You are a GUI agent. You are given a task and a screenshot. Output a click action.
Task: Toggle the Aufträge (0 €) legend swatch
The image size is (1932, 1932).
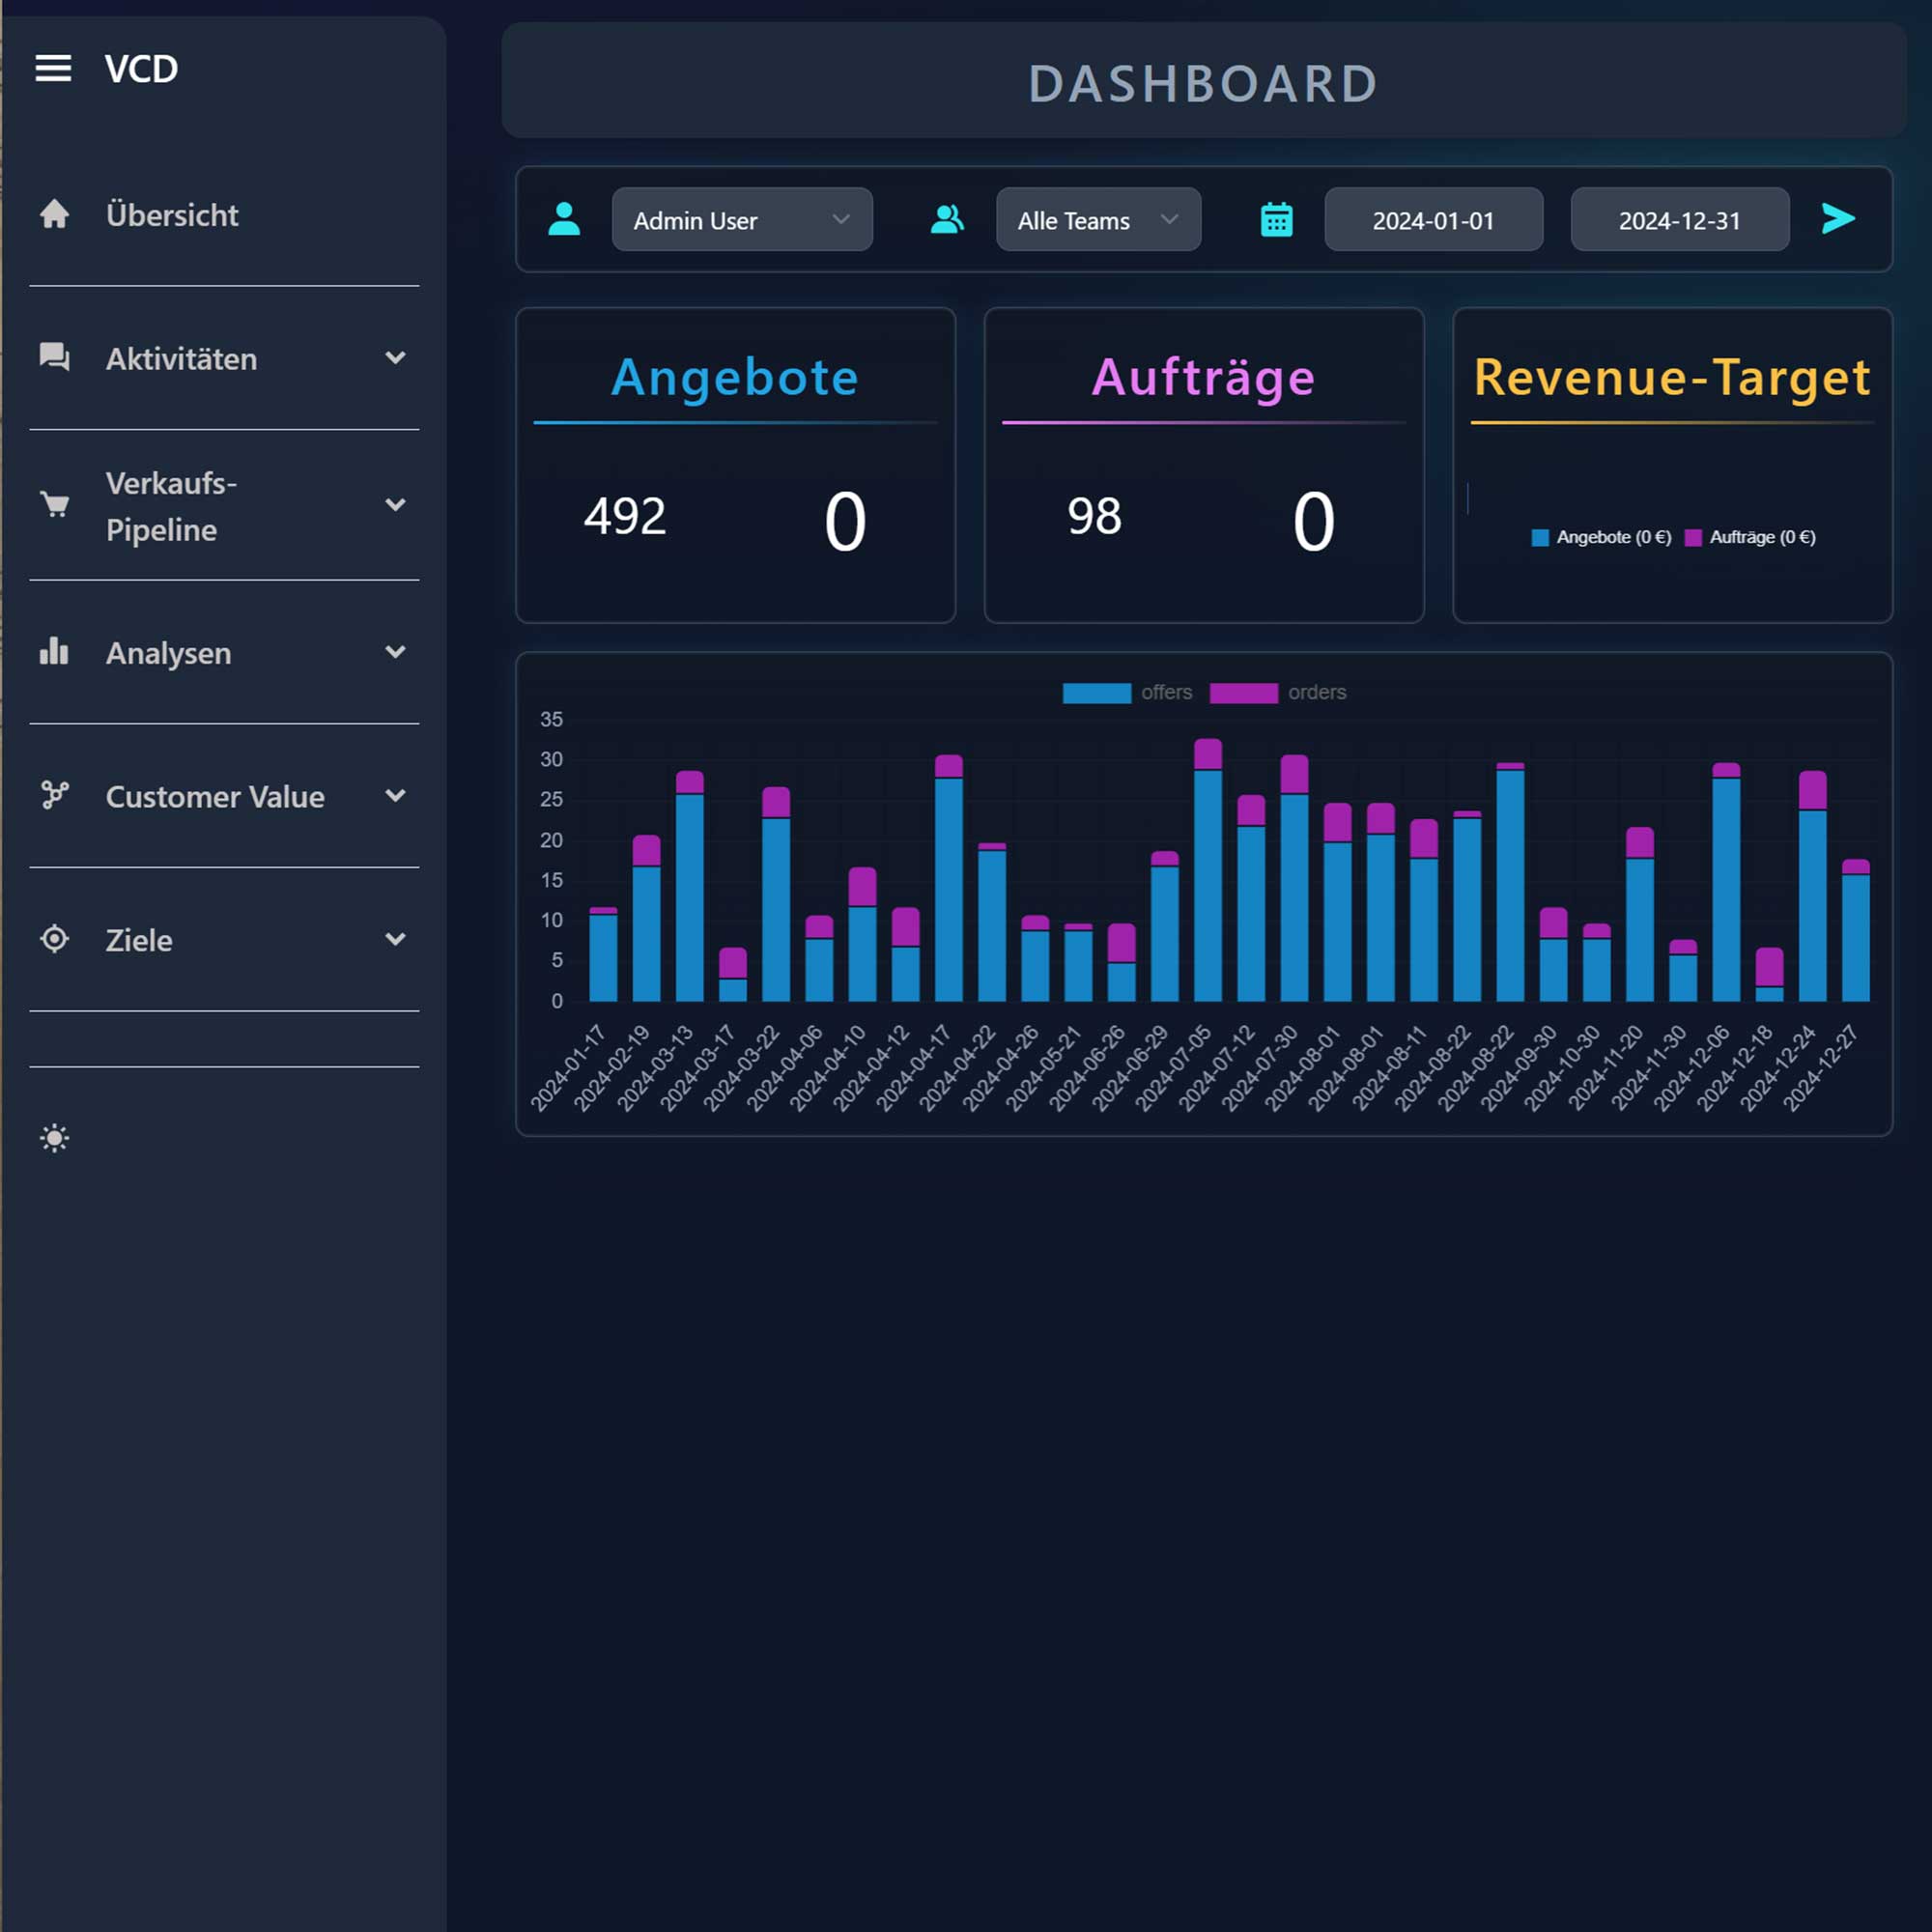(x=1693, y=537)
